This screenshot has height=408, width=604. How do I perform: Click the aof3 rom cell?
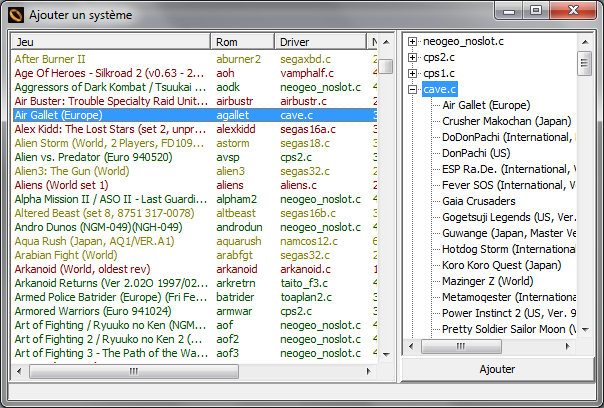point(228,353)
